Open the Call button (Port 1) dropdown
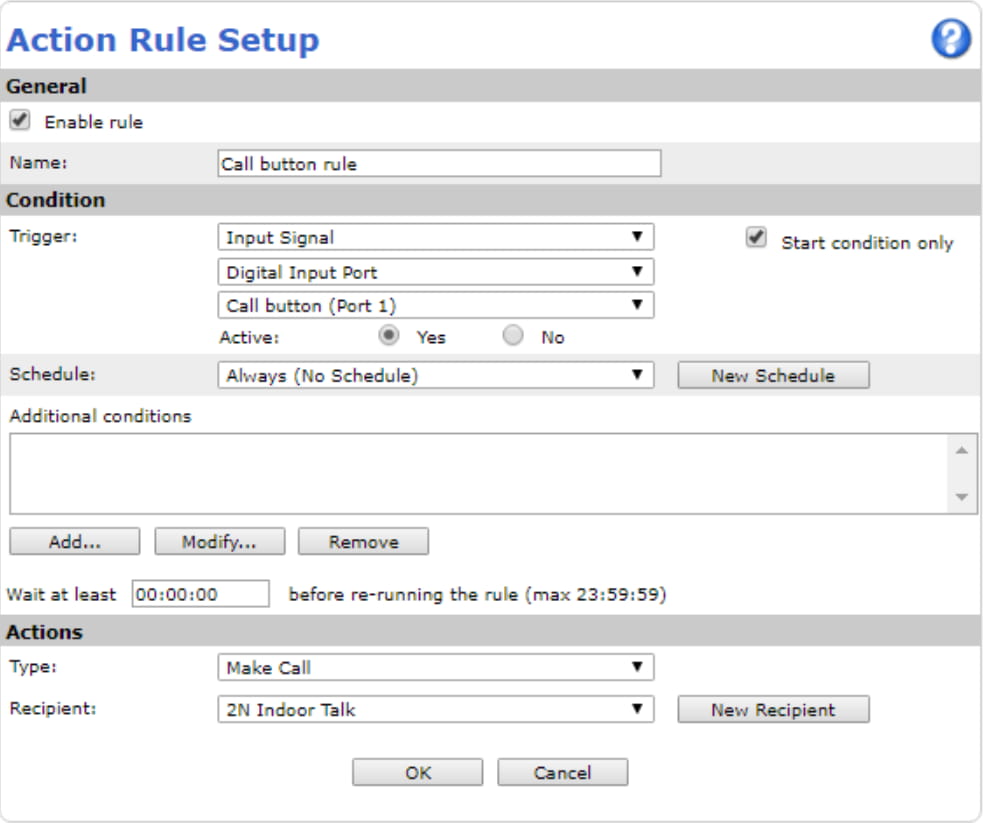The width and height of the screenshot is (983, 823). (x=436, y=305)
